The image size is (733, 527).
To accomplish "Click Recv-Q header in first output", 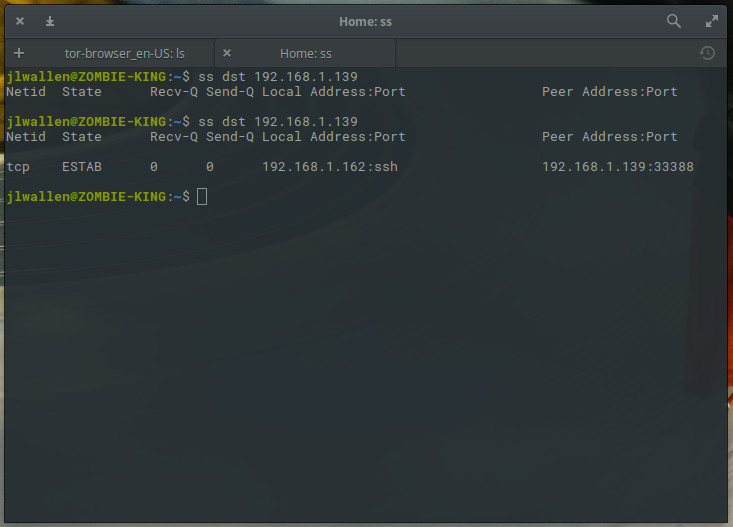I will point(174,92).
